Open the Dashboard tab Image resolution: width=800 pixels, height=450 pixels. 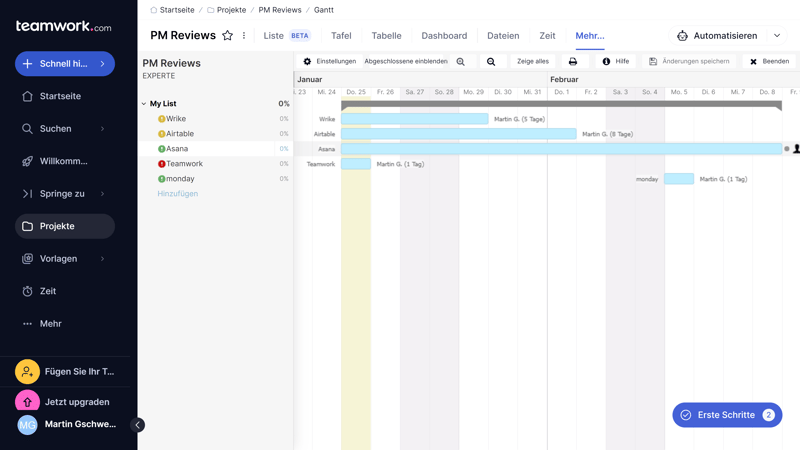point(444,36)
